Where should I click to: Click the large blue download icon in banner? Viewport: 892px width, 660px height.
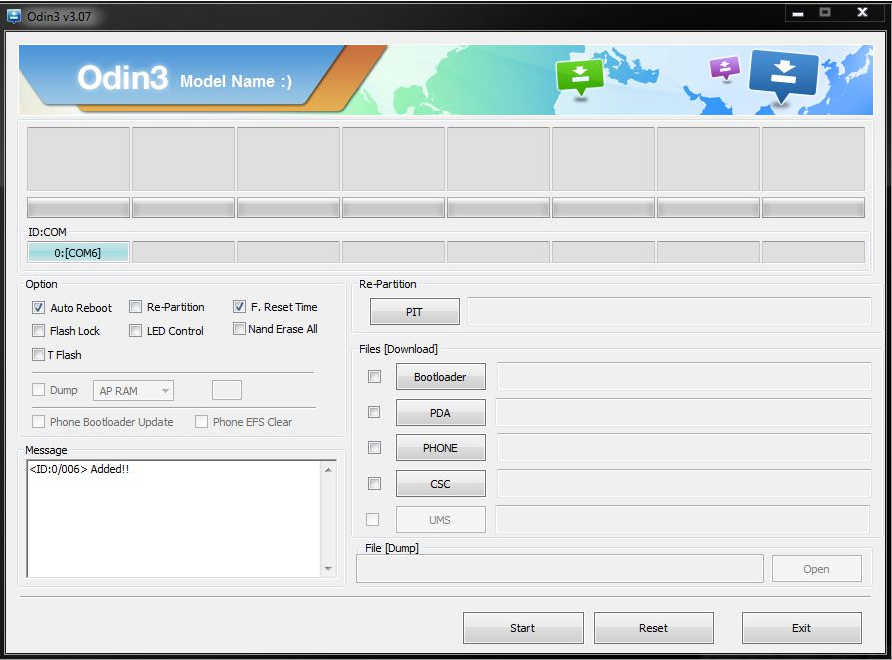pyautogui.click(x=783, y=76)
